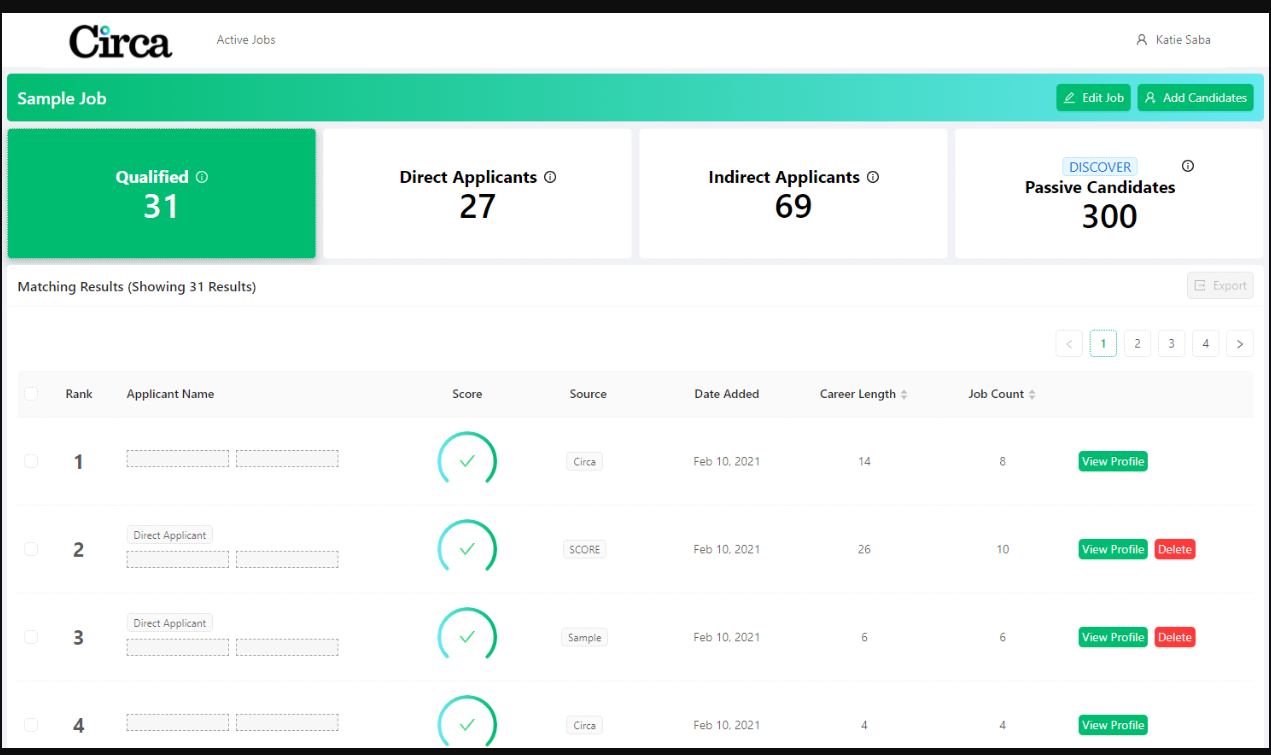
Task: Switch to the Direct Applicants tab card
Action: [x=477, y=193]
